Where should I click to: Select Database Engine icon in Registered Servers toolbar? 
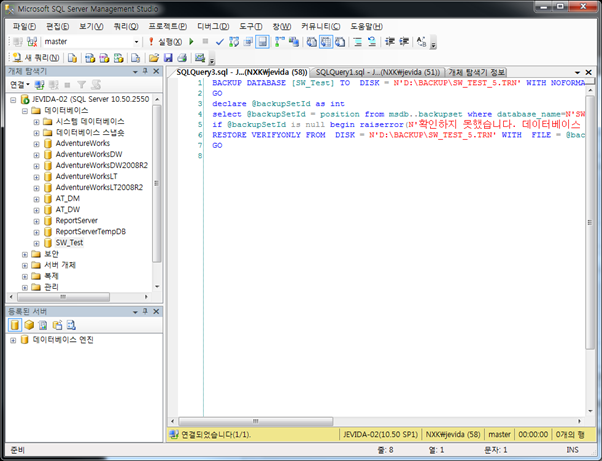click(15, 325)
